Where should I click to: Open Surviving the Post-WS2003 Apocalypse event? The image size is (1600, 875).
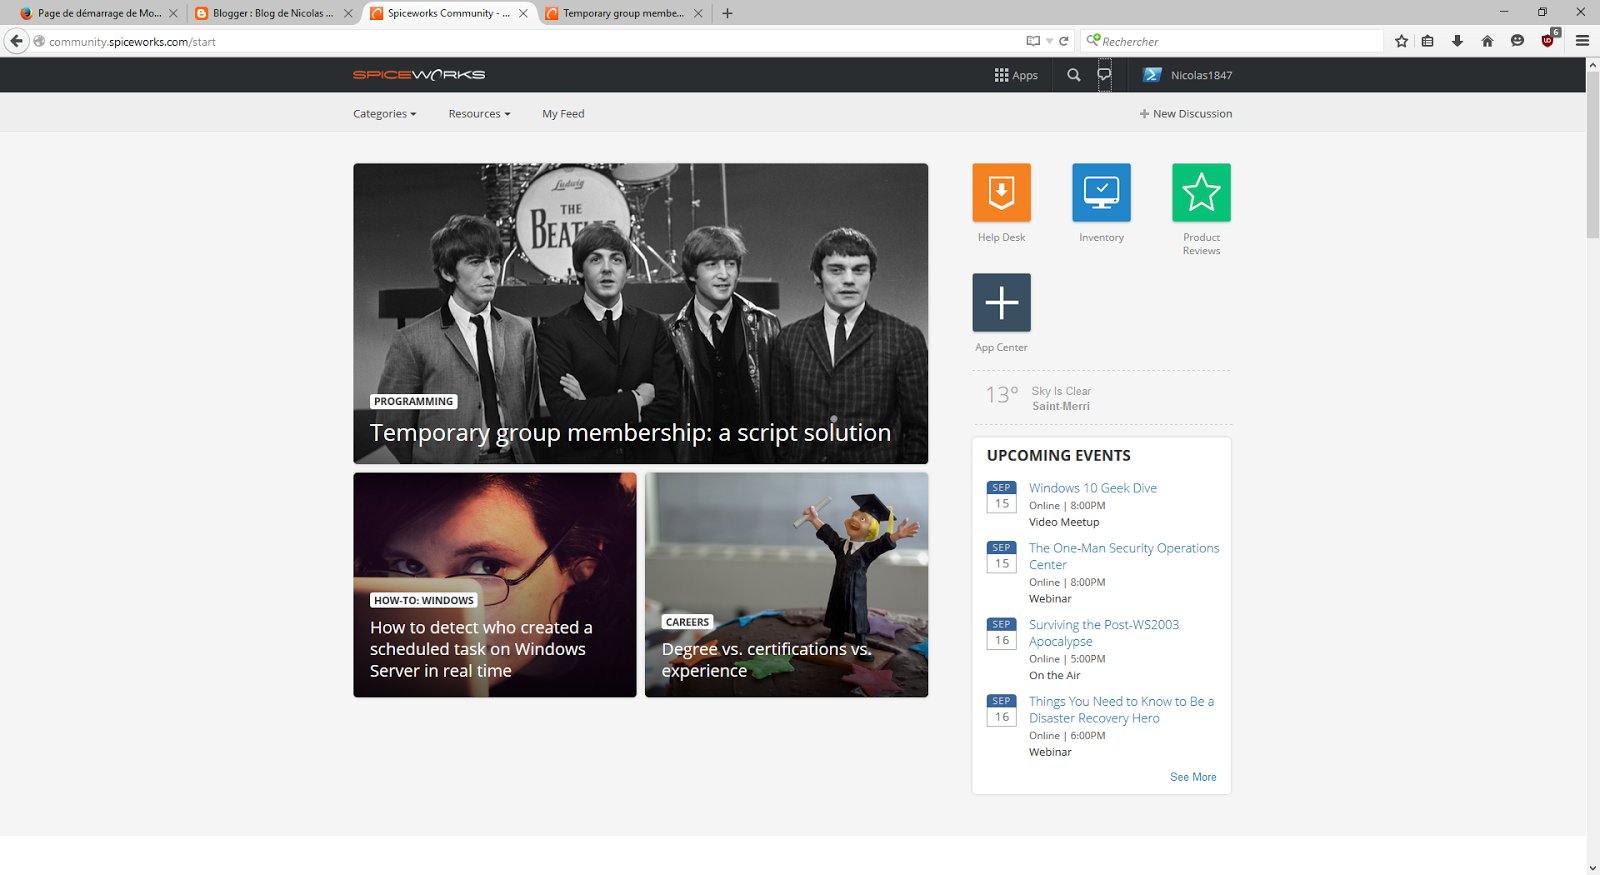coord(1104,633)
